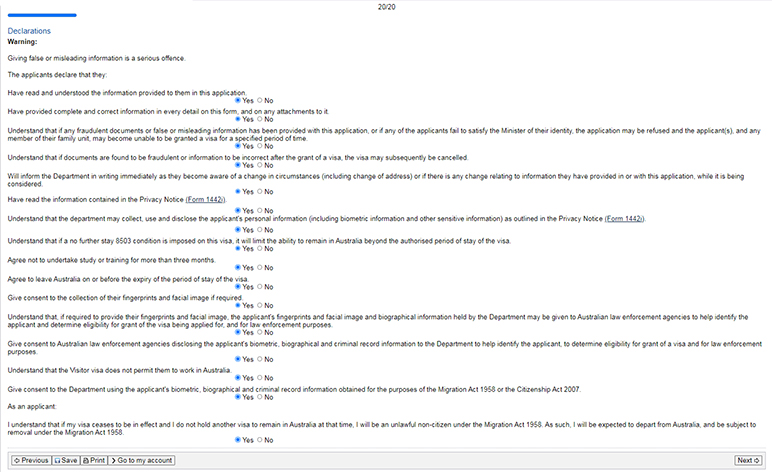
Task: Select Yes for 'Have read the Privacy Notice'
Action: pyautogui.click(x=238, y=211)
